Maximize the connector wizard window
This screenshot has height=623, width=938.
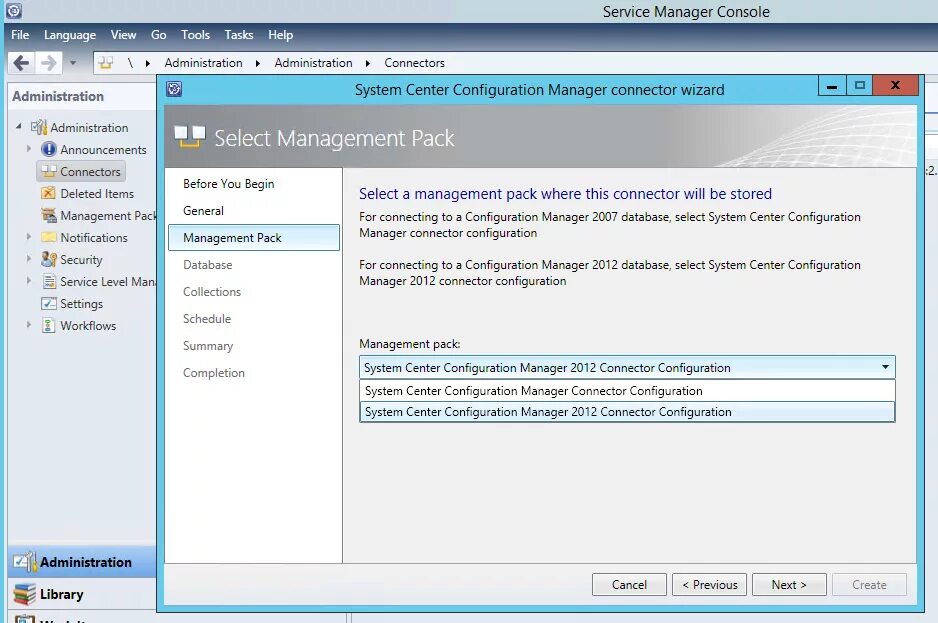click(860, 86)
